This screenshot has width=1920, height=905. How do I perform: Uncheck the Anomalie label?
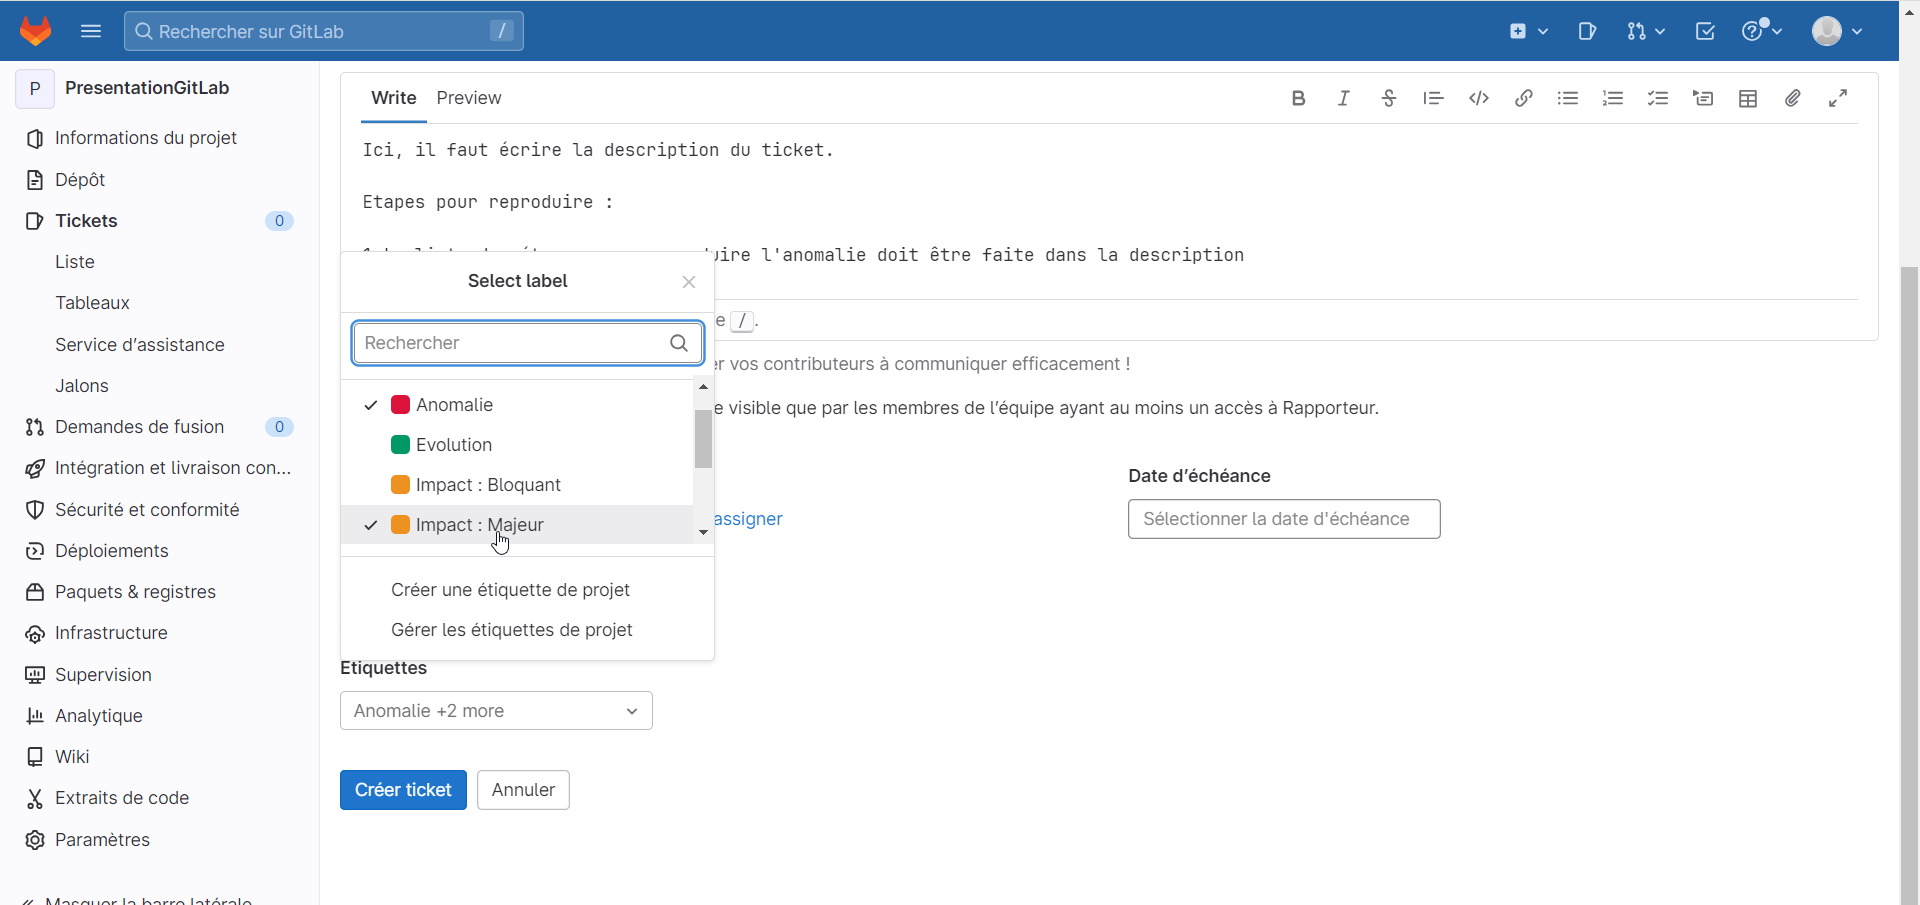point(454,405)
